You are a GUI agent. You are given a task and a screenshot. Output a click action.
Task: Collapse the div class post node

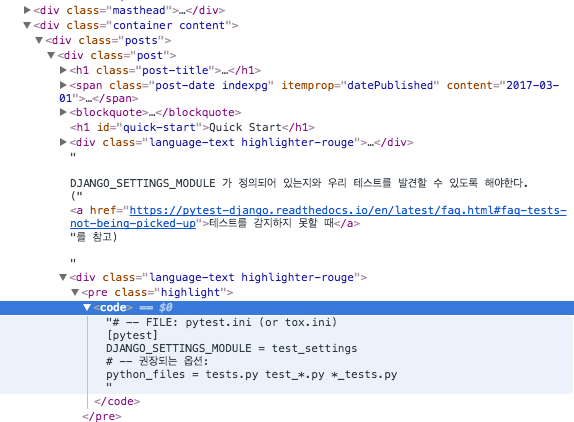point(51,55)
